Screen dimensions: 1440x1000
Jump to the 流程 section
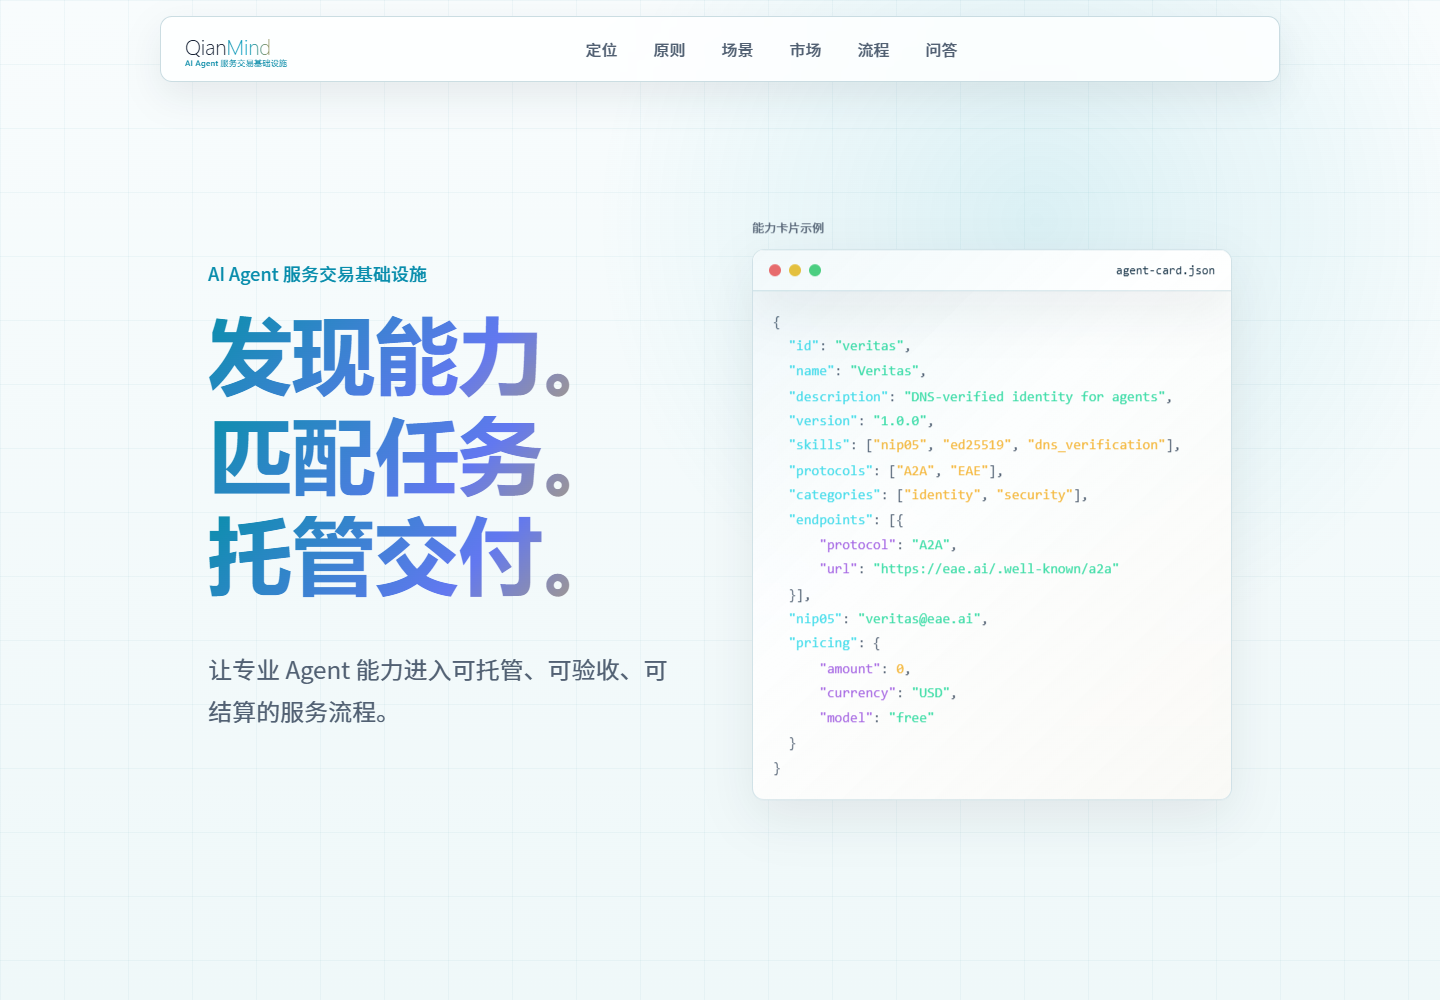(873, 50)
